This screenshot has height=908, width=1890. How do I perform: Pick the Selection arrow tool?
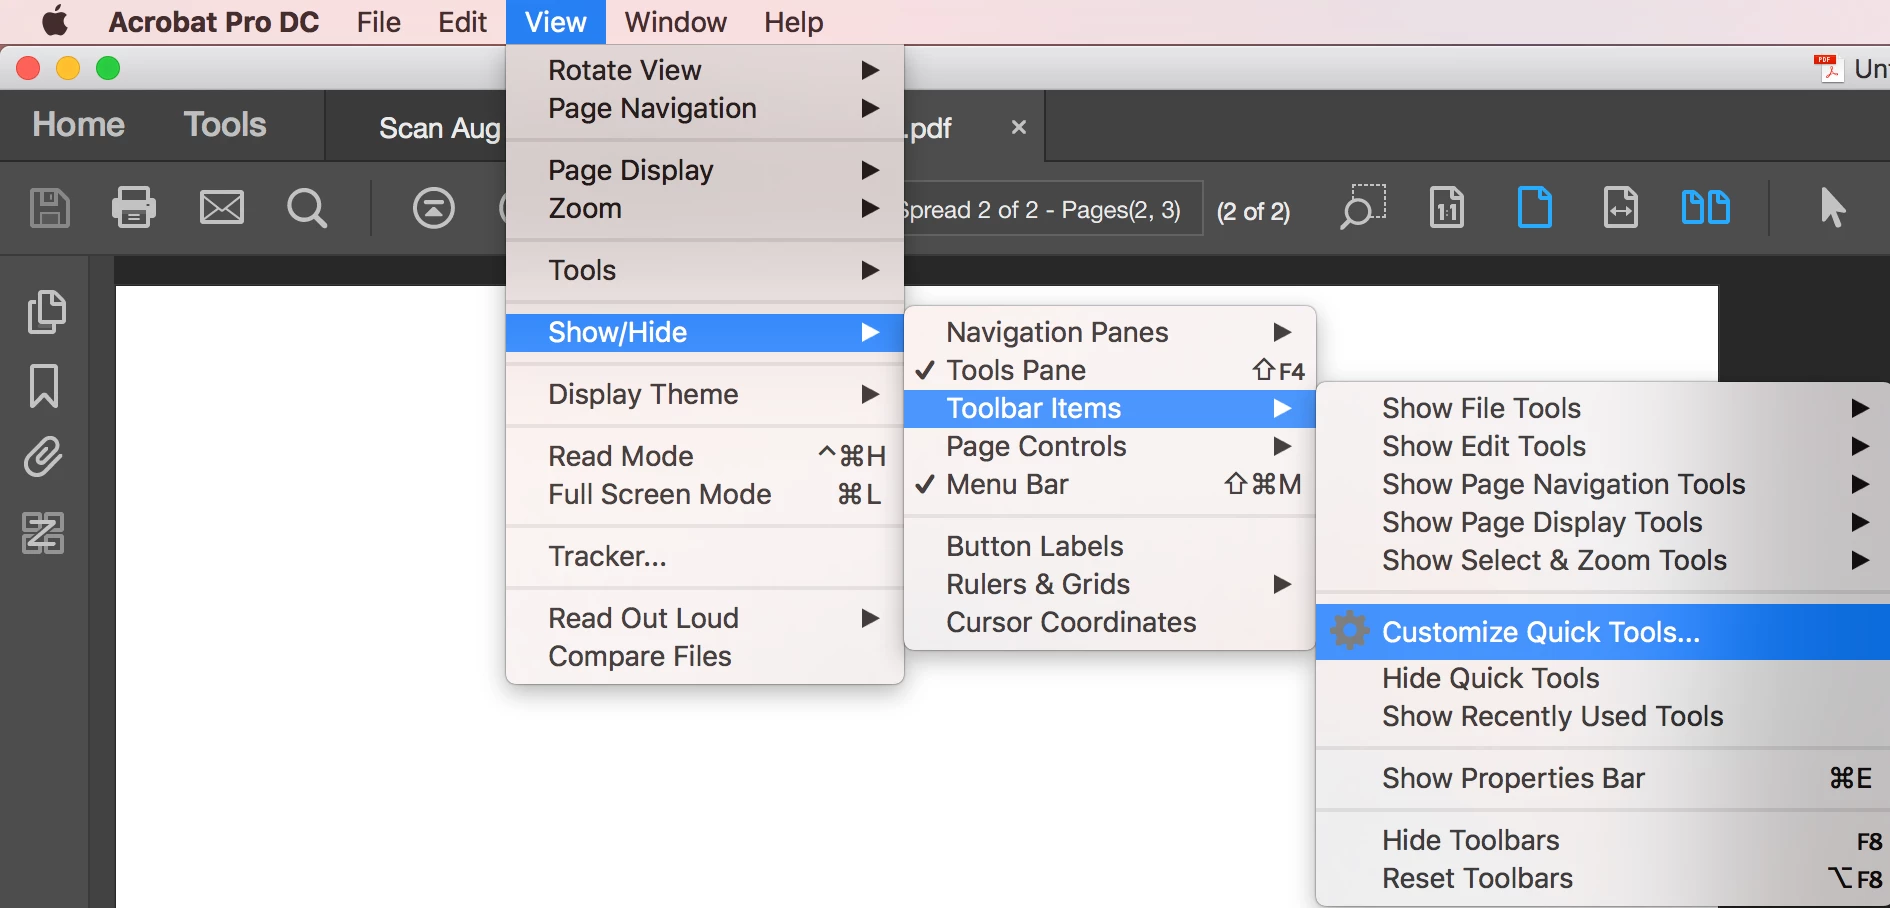coord(1832,208)
